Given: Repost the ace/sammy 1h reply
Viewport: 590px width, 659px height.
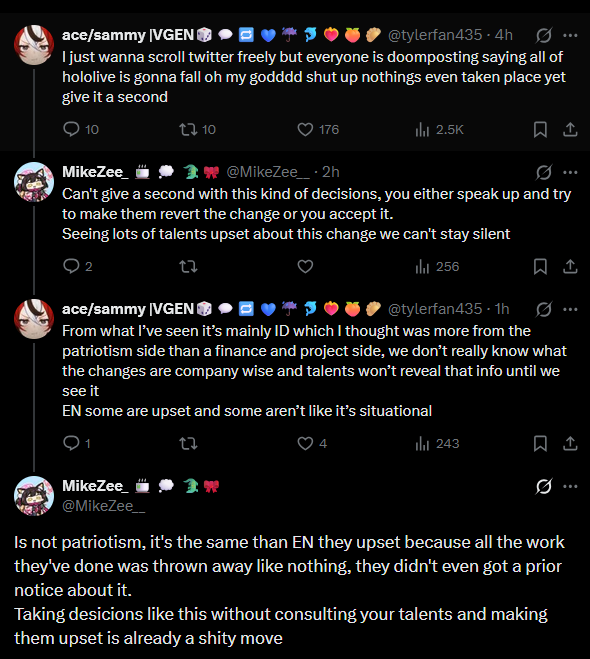Looking at the screenshot, I should coord(188,443).
